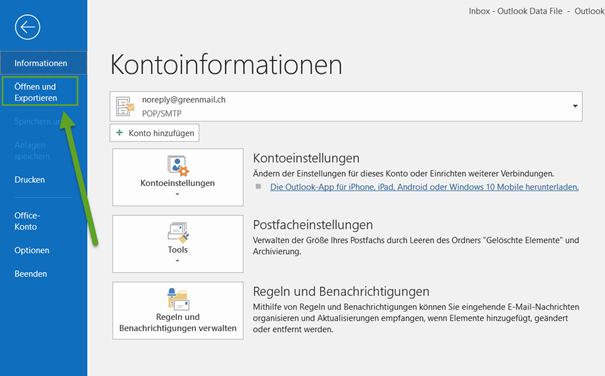This screenshot has width=605, height=376.
Task: Click the Konto hinzufügen button
Action: coord(154,133)
